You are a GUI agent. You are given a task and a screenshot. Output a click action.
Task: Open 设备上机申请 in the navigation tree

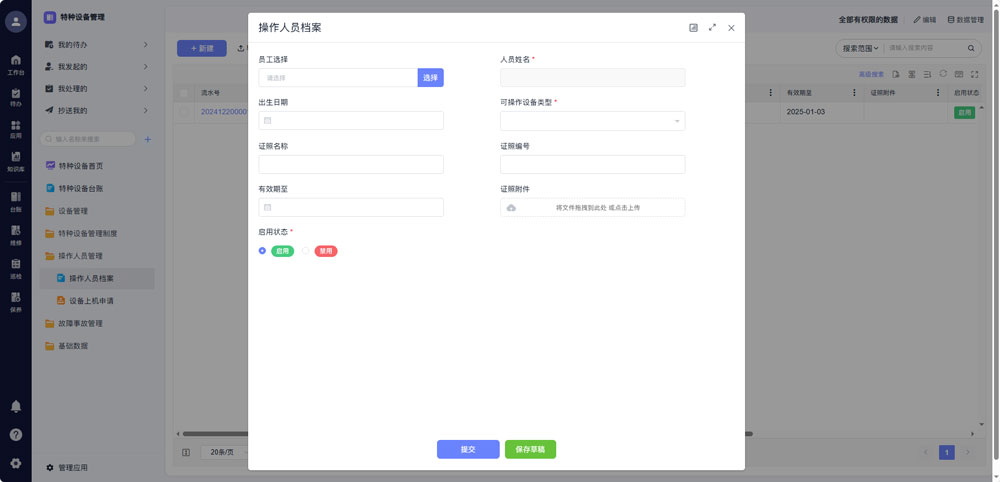coord(91,301)
